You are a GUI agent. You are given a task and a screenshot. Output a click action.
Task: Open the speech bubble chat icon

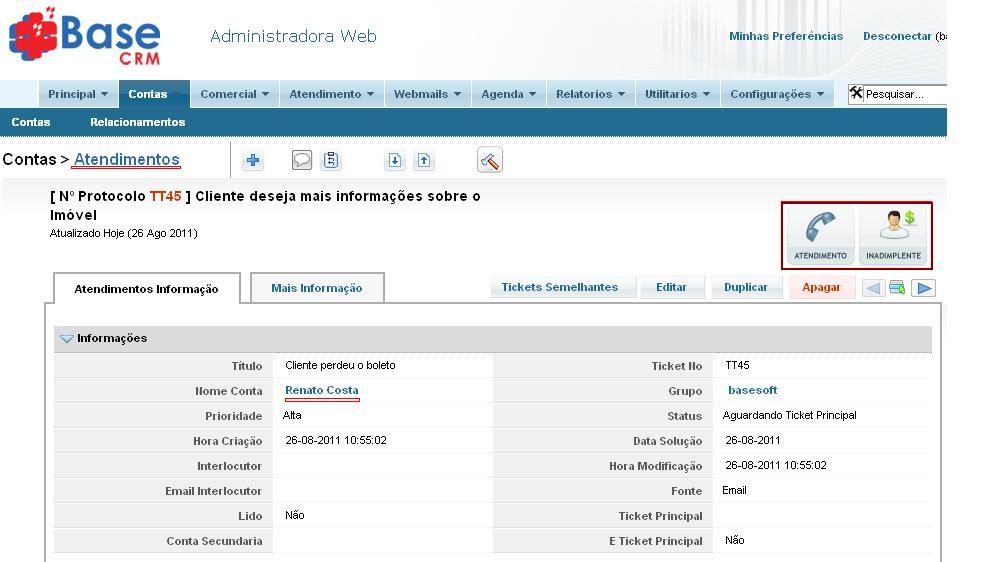[x=301, y=160]
